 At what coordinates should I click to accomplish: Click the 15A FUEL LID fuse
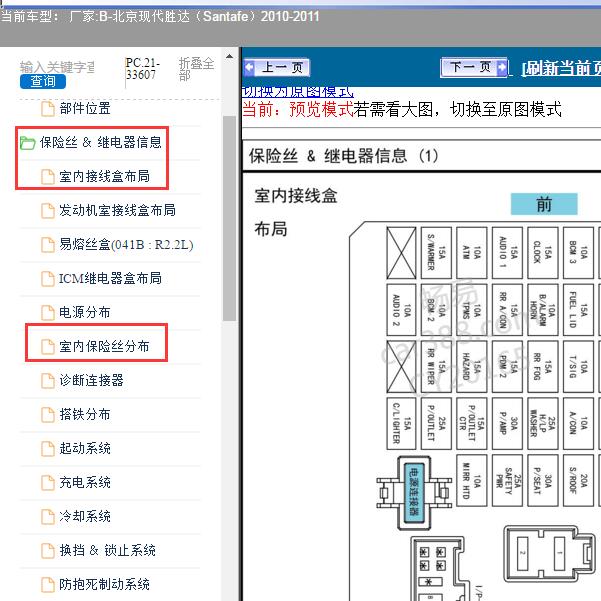(x=578, y=310)
